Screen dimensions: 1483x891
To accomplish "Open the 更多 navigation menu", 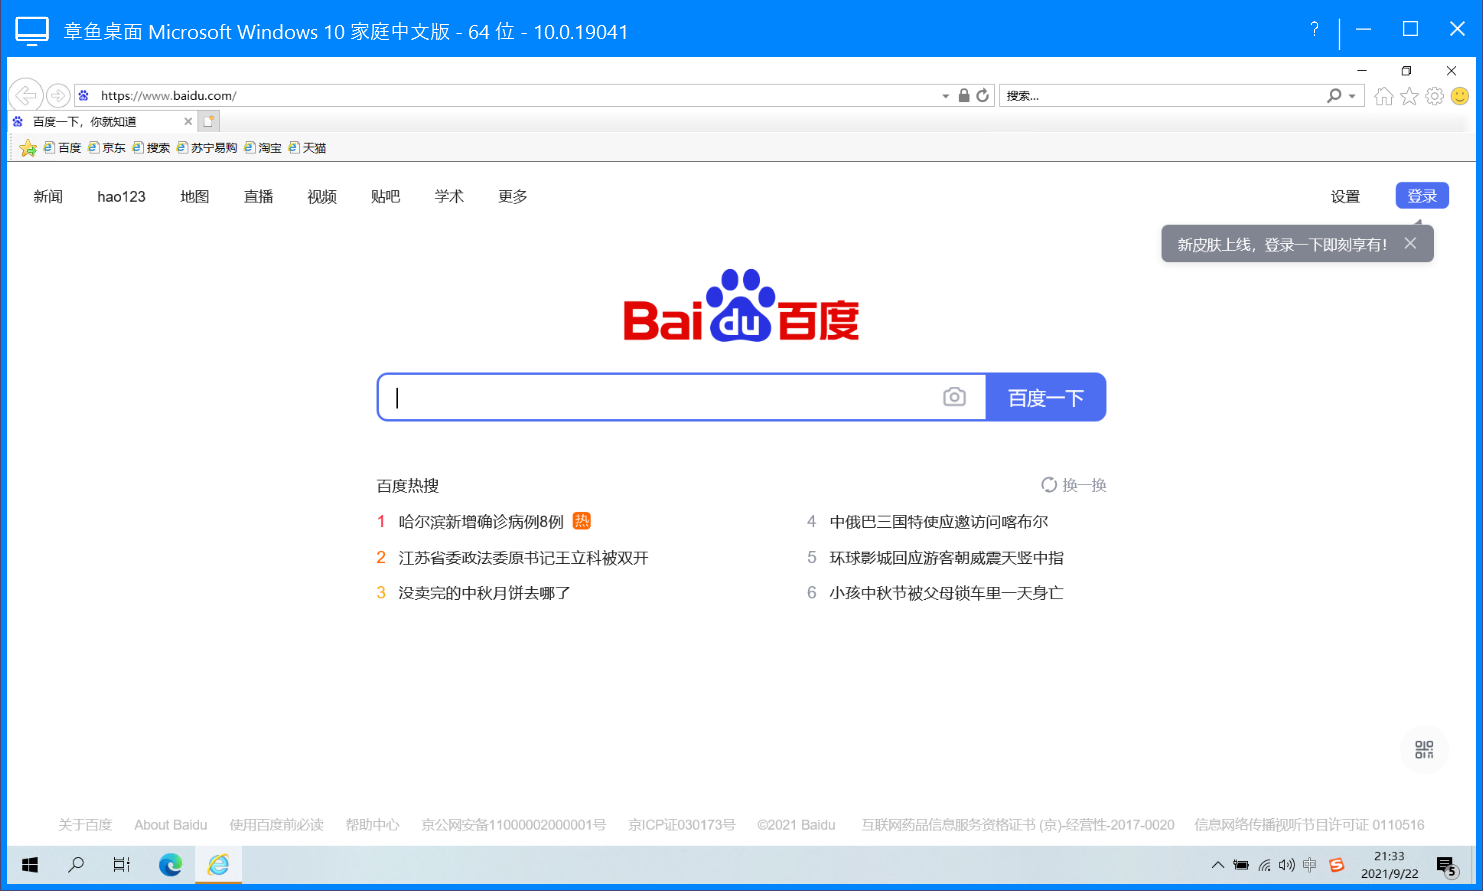I will click(512, 197).
